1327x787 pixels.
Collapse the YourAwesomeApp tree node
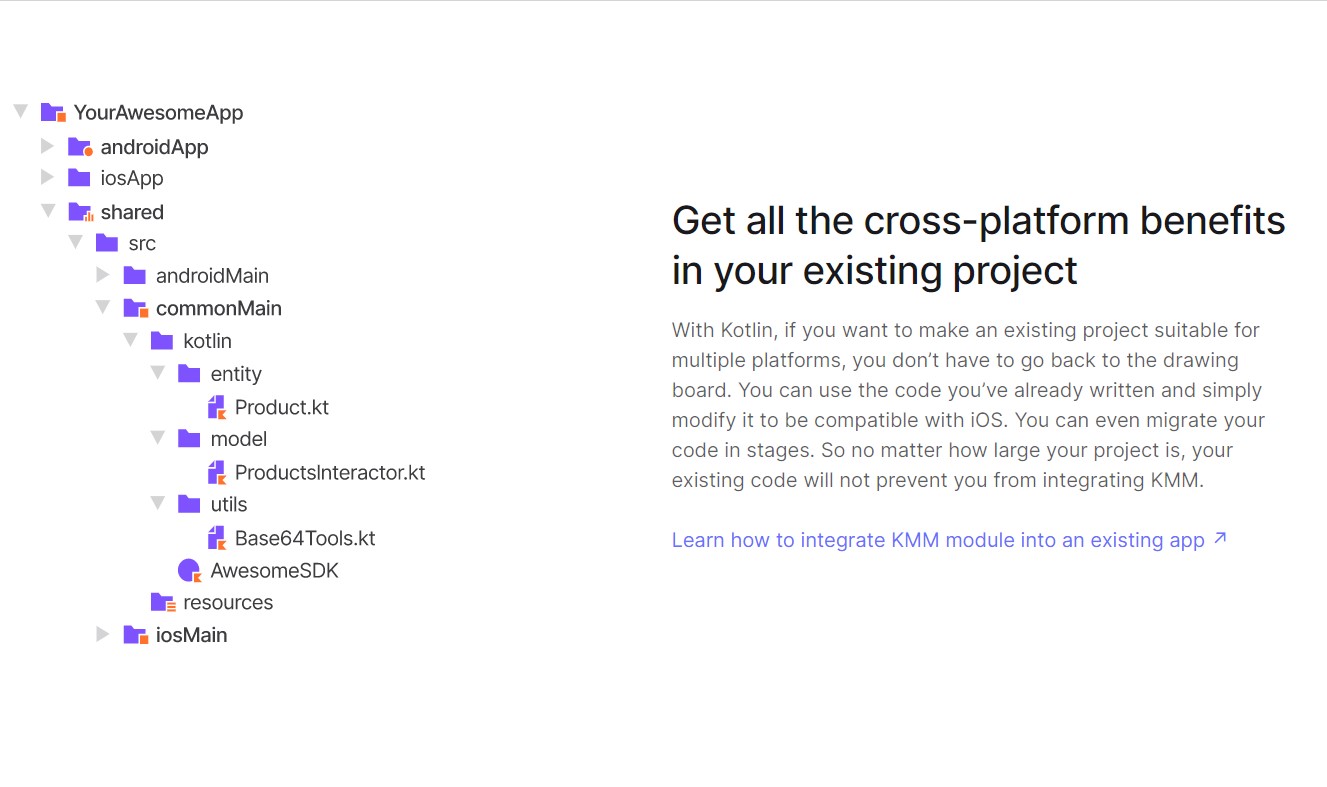click(x=20, y=111)
